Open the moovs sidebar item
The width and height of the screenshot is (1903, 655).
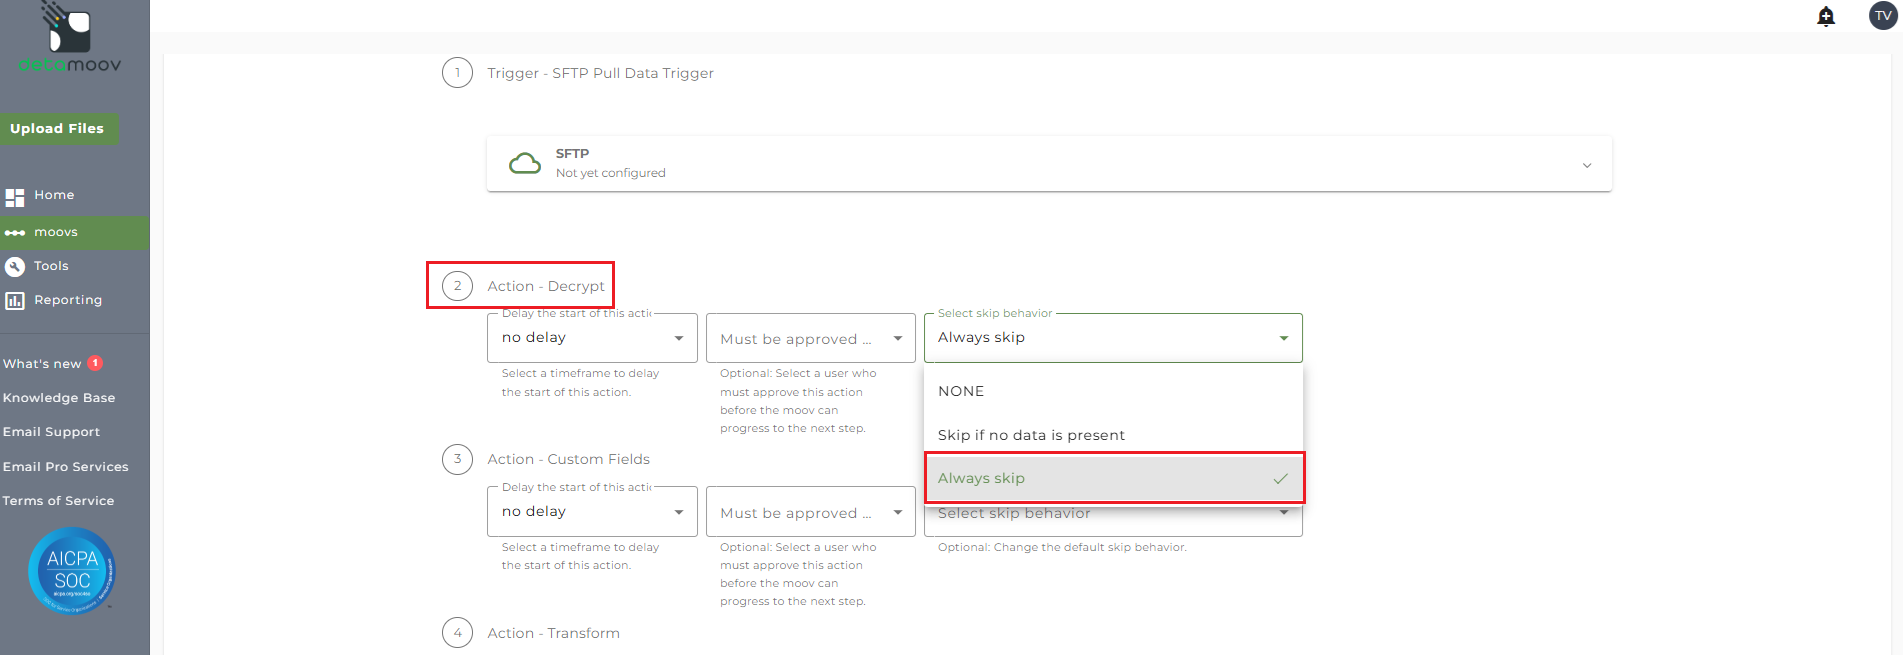click(56, 232)
